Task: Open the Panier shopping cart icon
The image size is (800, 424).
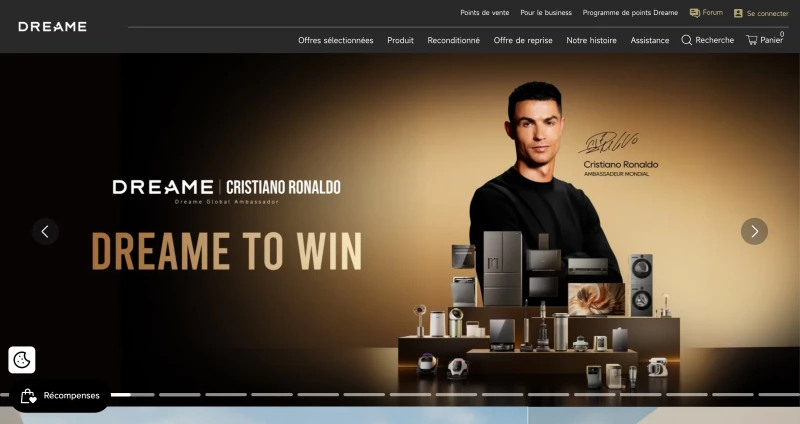Action: pos(752,40)
